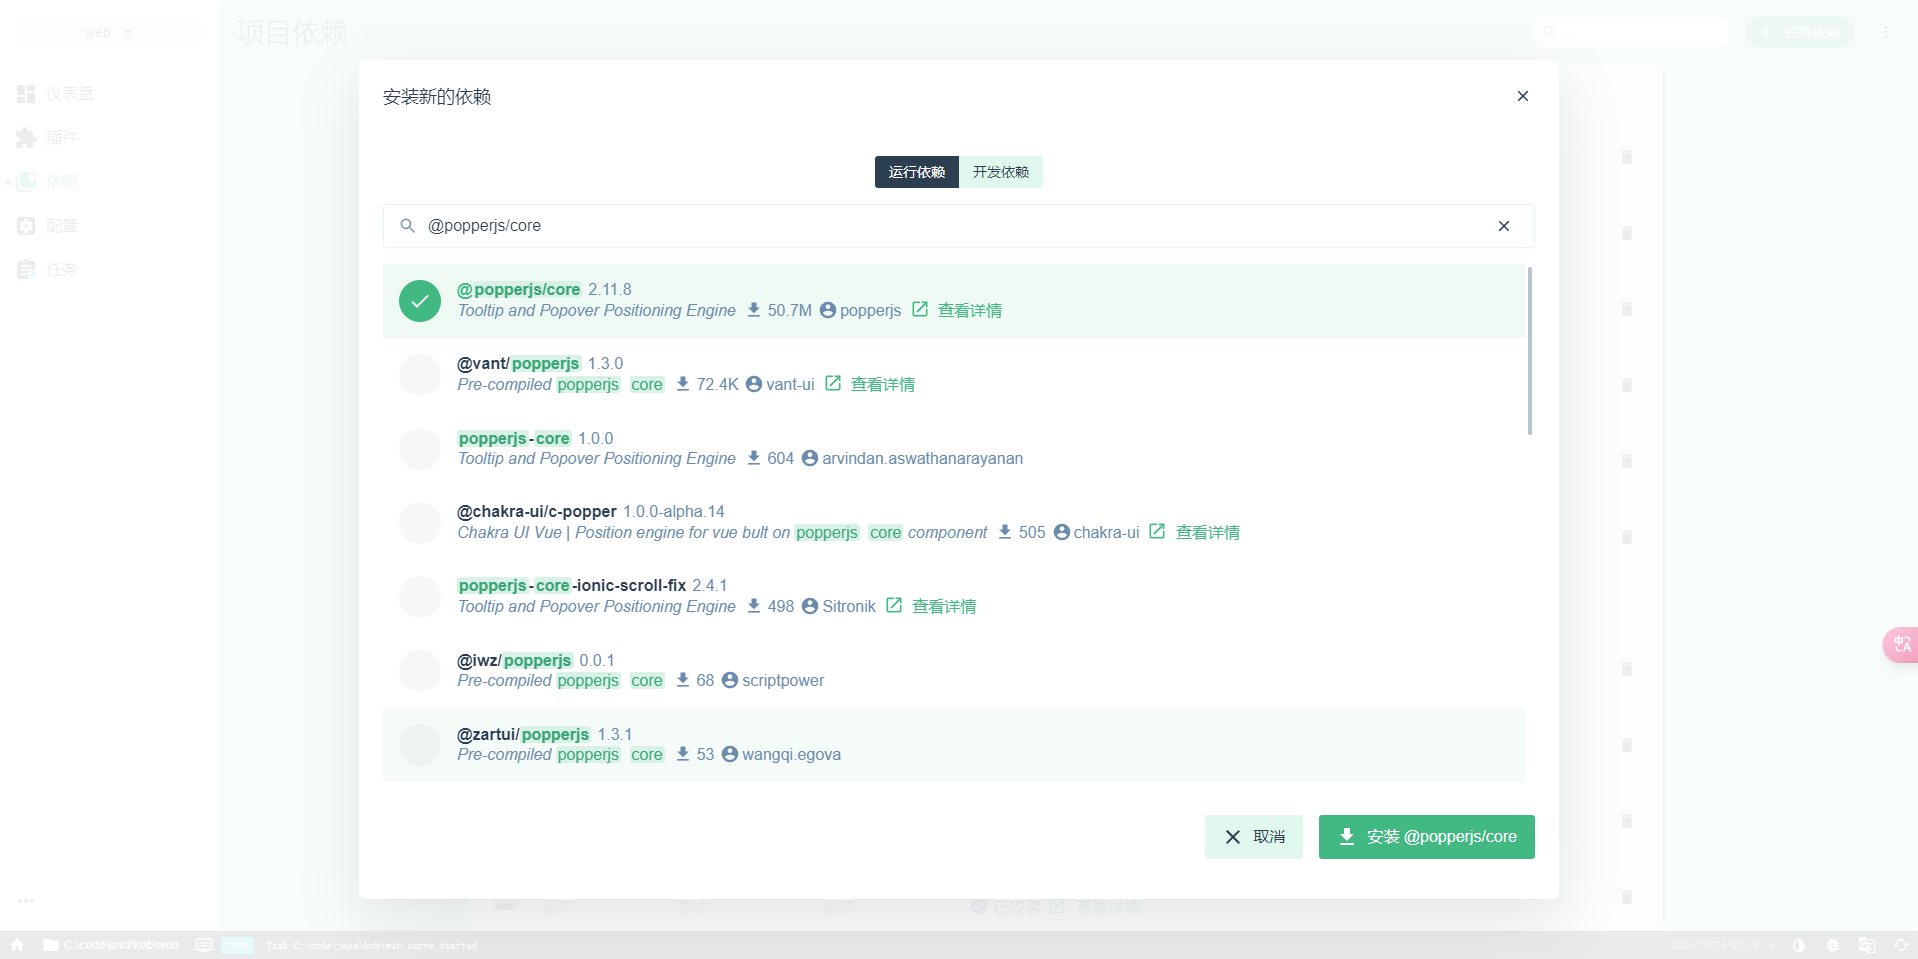Screen dimensions: 1918x959
Task: Switch to the 运行依赖 tab
Action: (917, 172)
